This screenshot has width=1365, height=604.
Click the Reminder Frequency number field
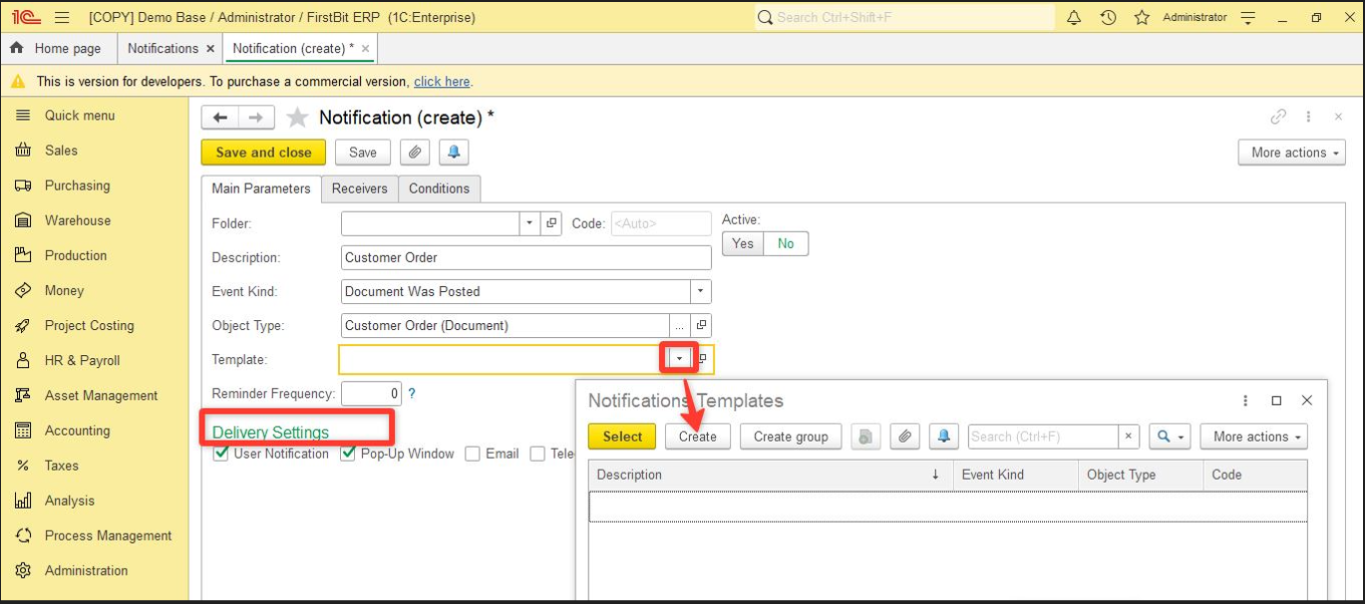372,393
